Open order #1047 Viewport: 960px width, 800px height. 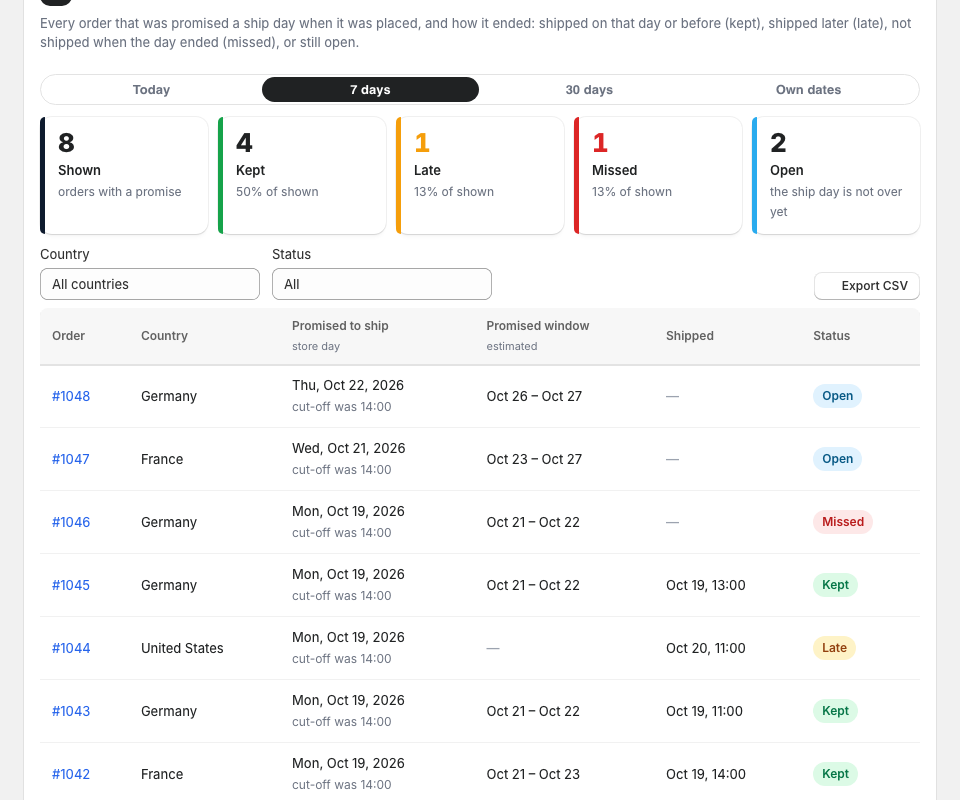tap(71, 459)
